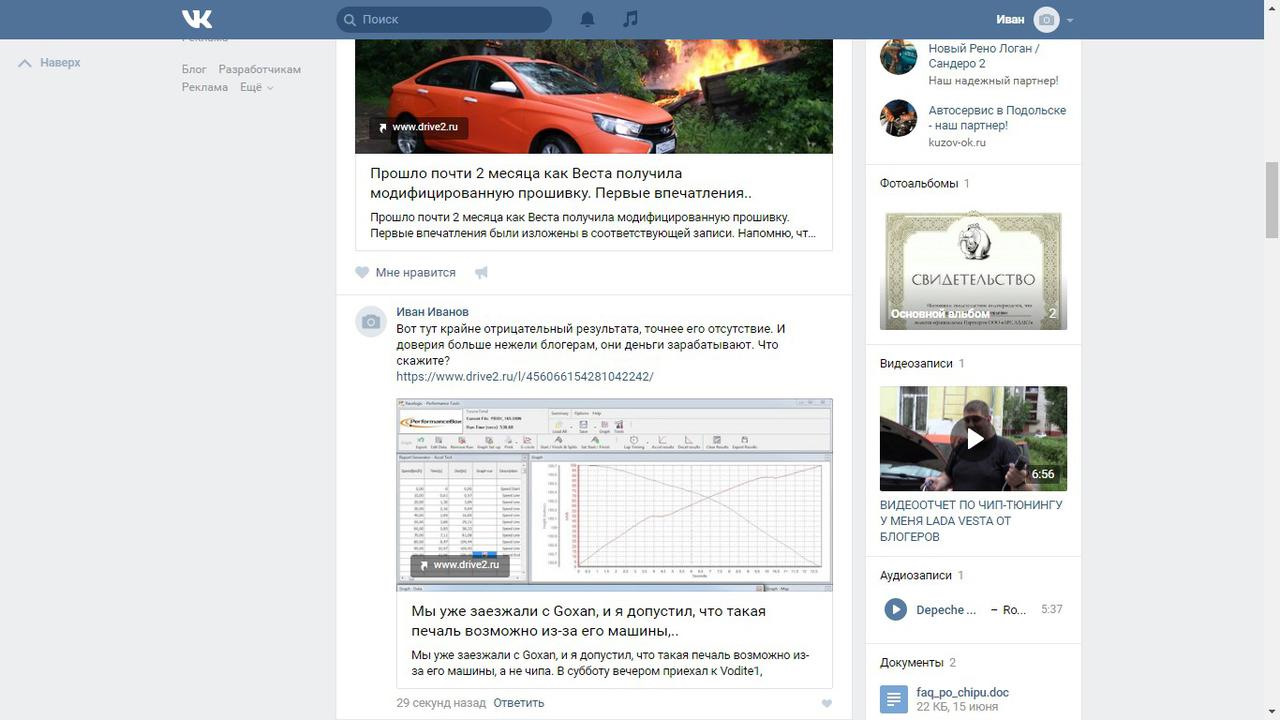Open the "Новый Рено Логан / Сандеро 2" link
Screen dimensions: 1280x720
tap(984, 56)
